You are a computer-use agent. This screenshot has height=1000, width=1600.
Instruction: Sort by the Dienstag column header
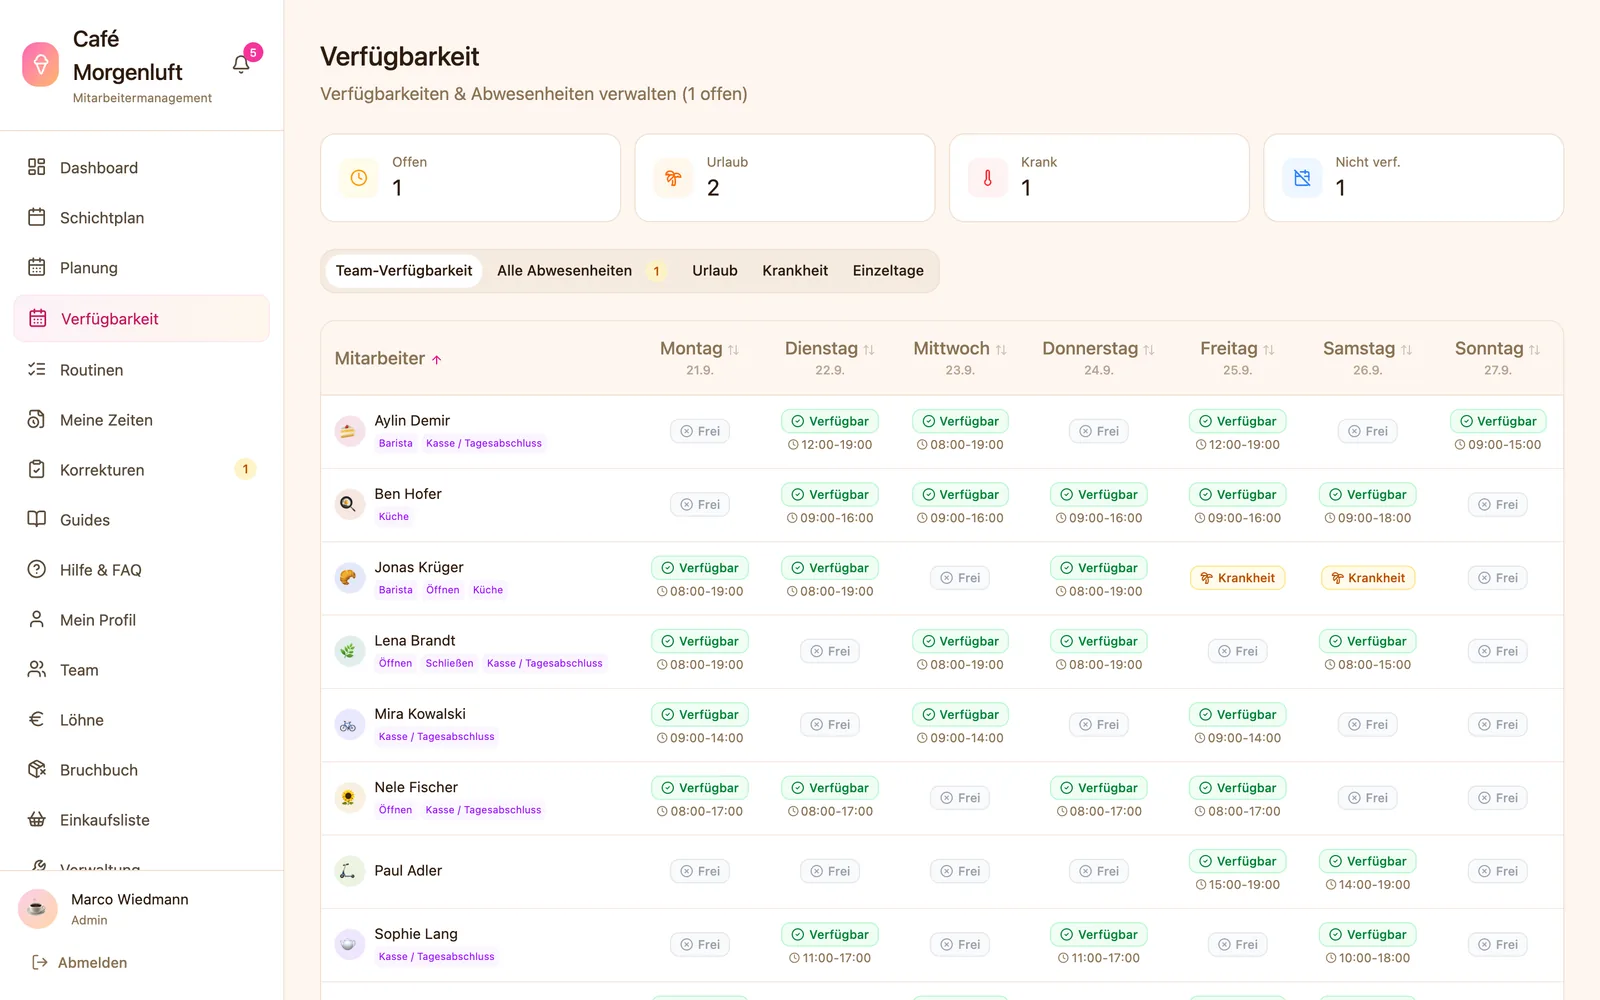click(x=829, y=348)
